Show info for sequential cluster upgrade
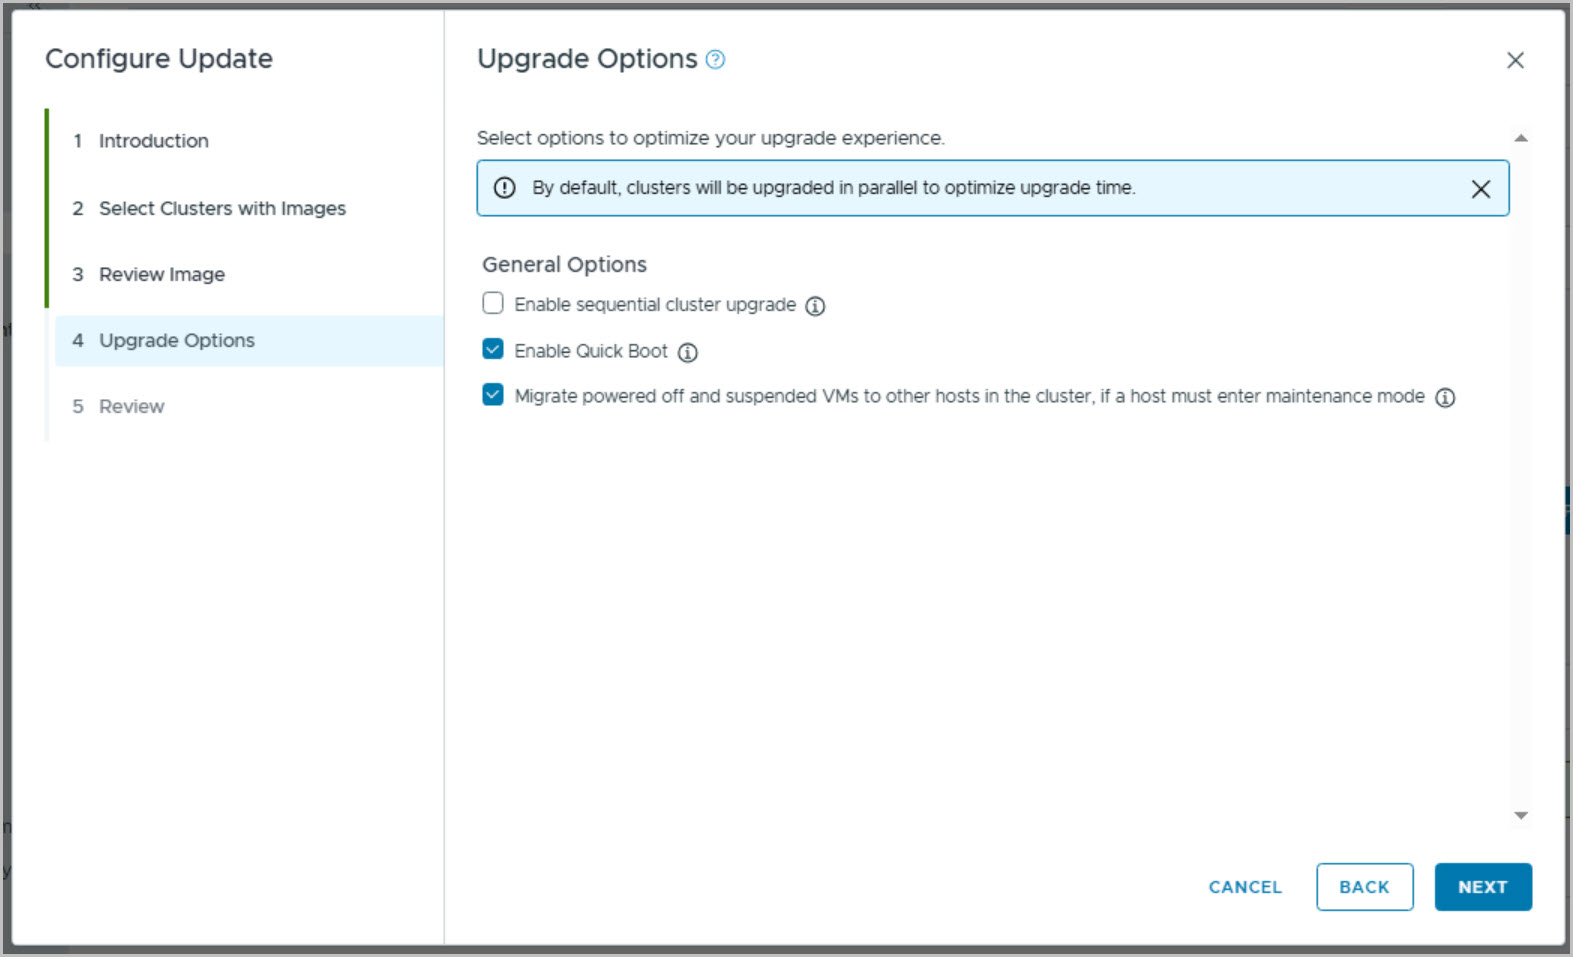 coord(815,306)
